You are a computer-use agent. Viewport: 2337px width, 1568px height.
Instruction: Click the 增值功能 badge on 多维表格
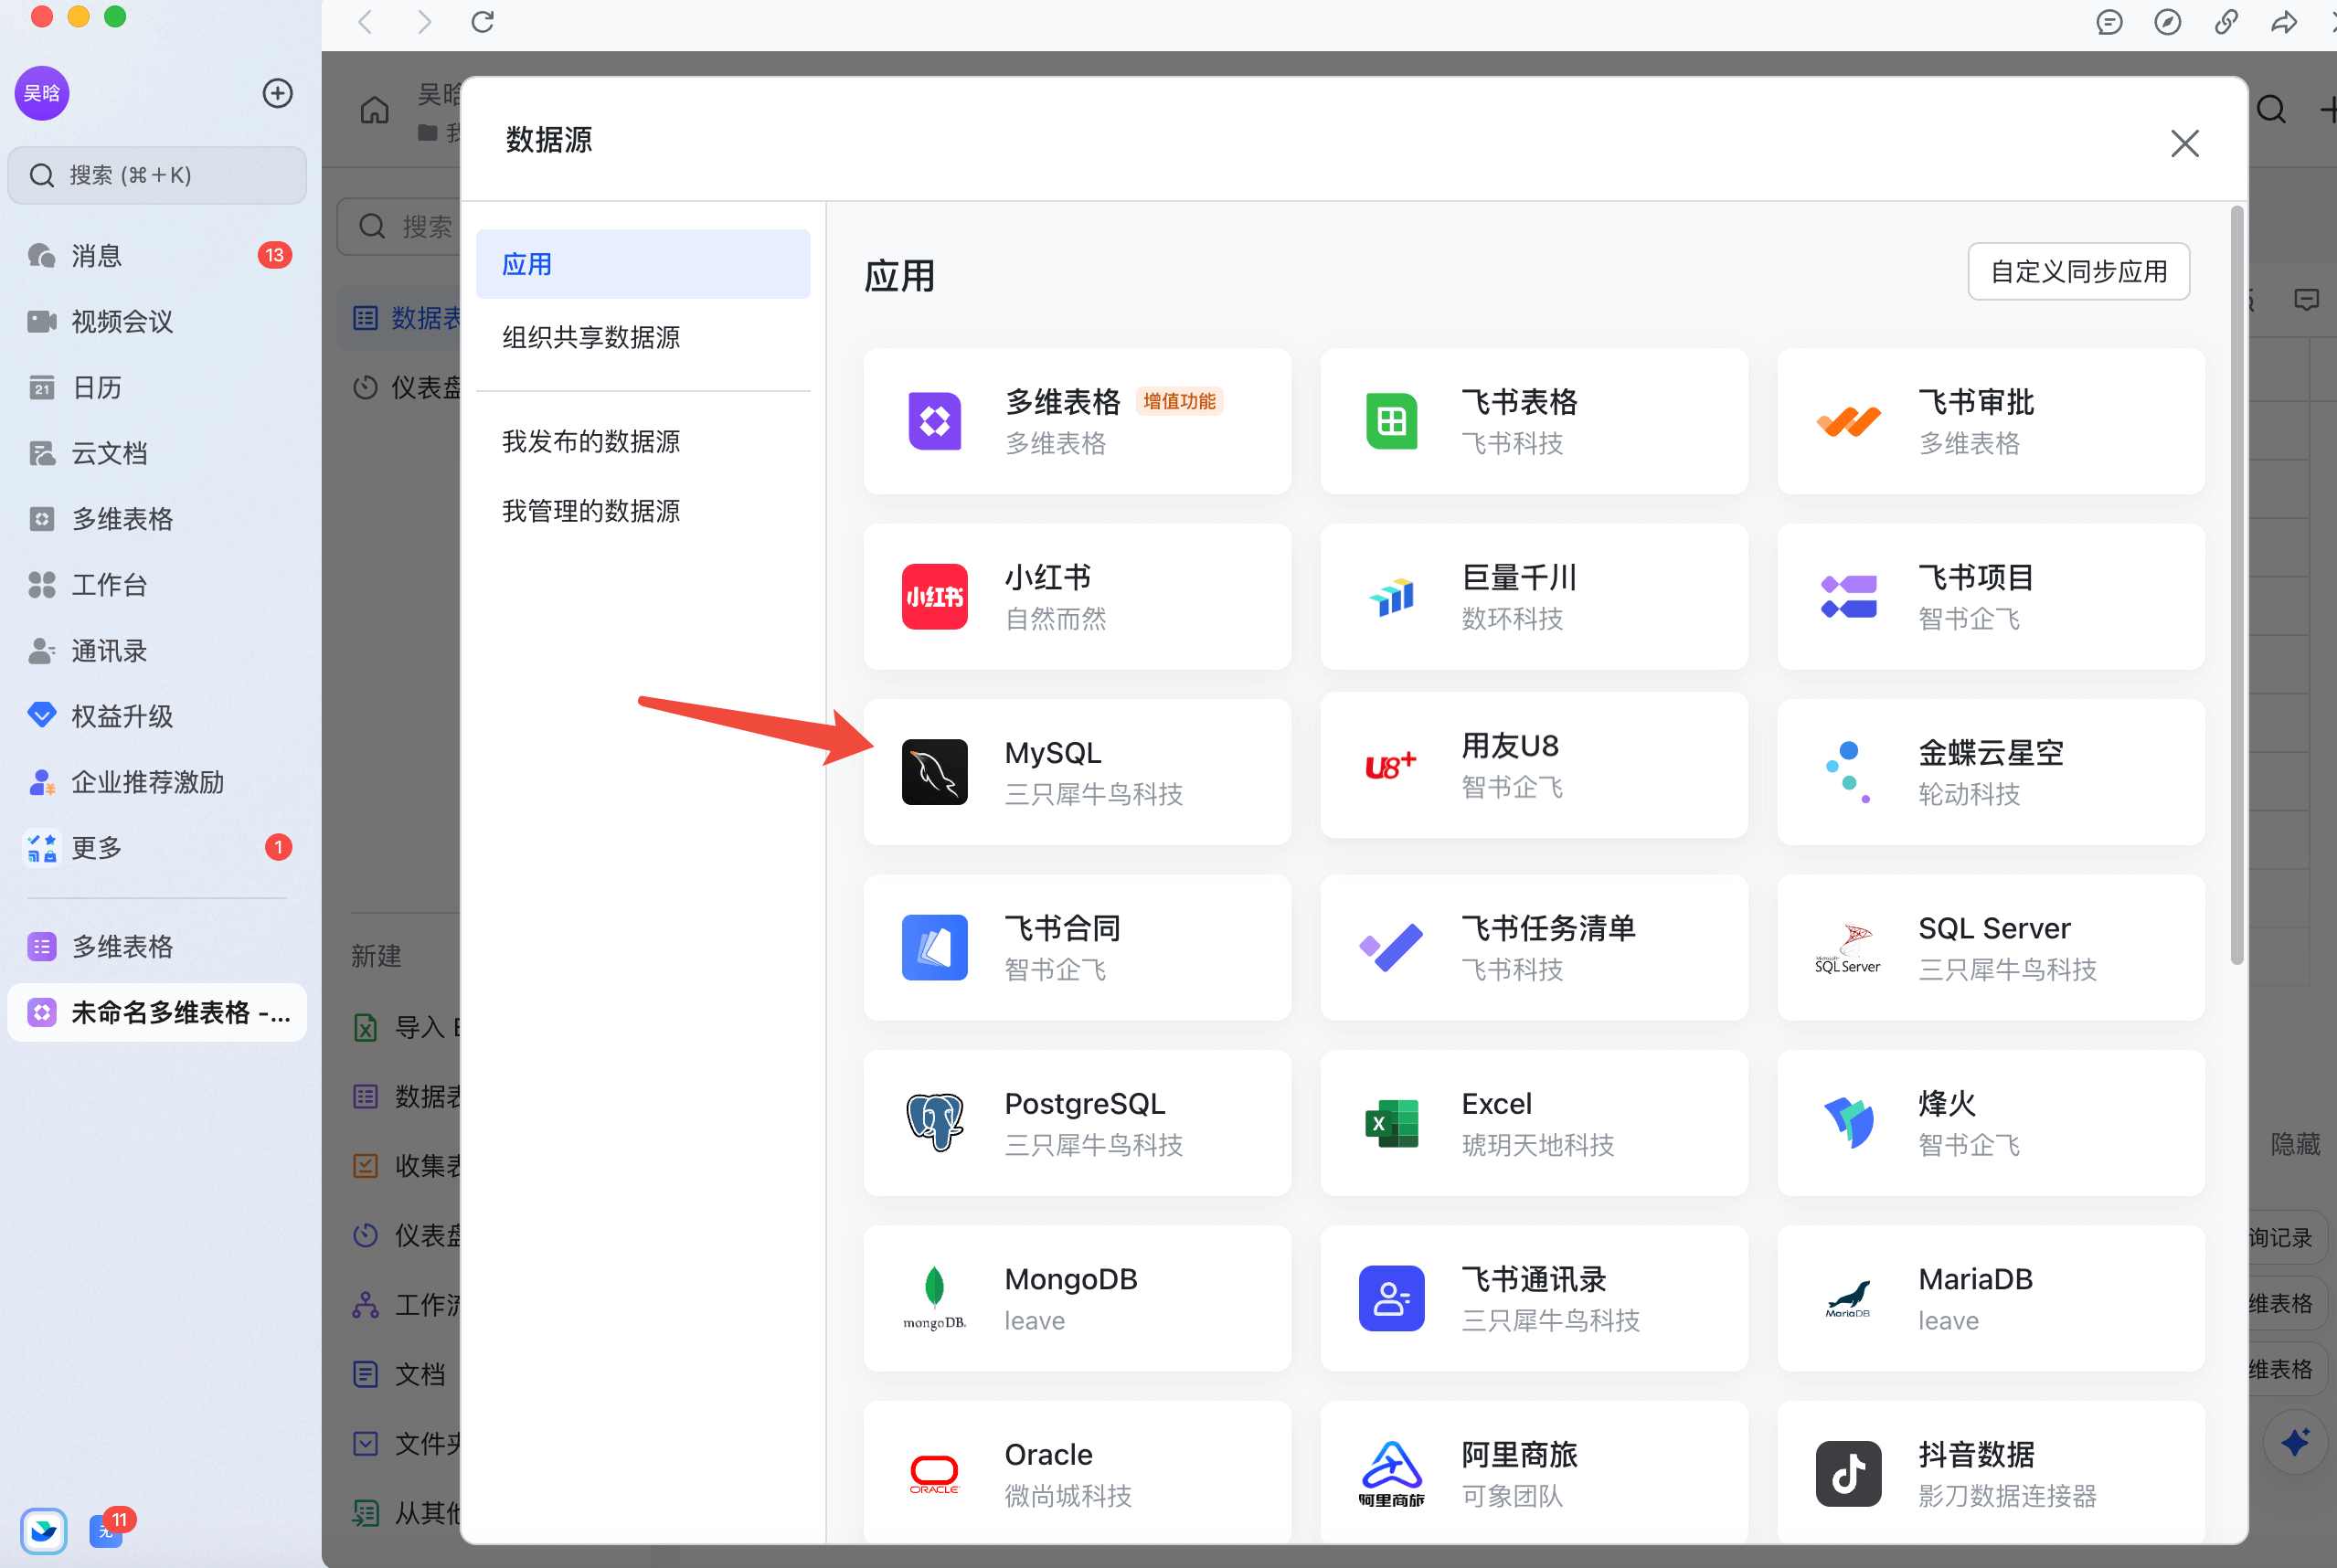(x=1179, y=402)
